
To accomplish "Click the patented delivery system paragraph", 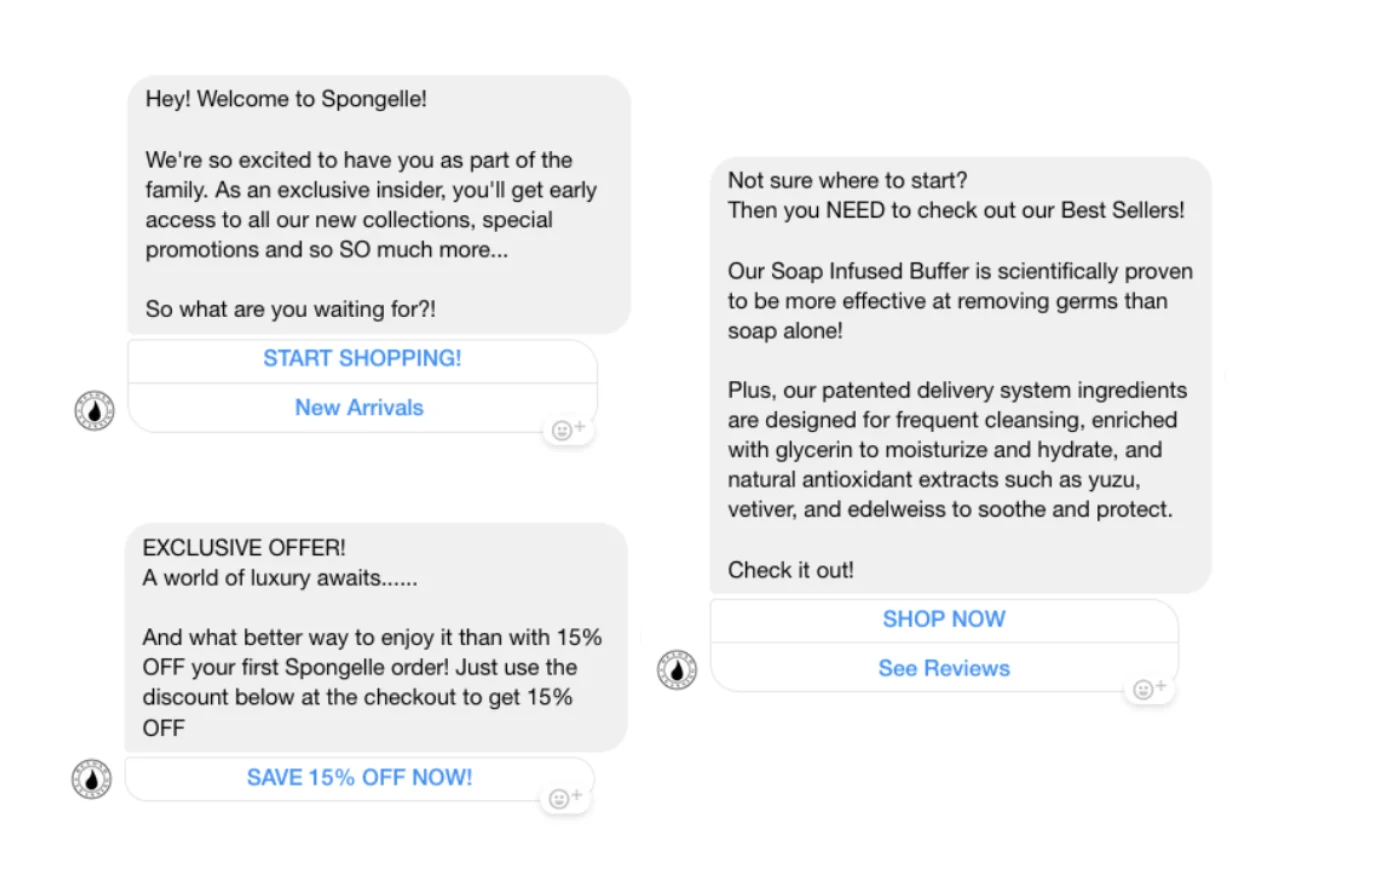I will 957,450.
